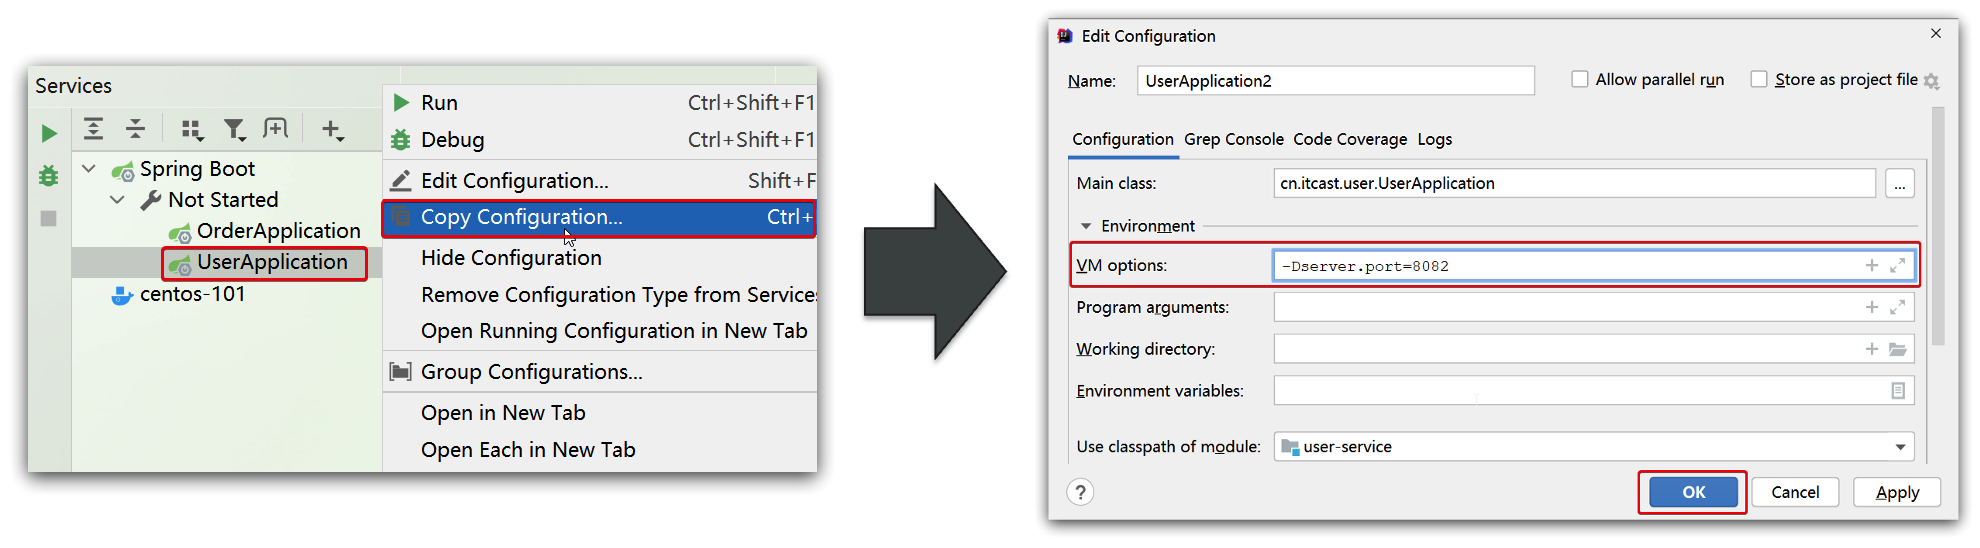Check the Store as project file box
The height and width of the screenshot is (548, 1980).
(1759, 79)
